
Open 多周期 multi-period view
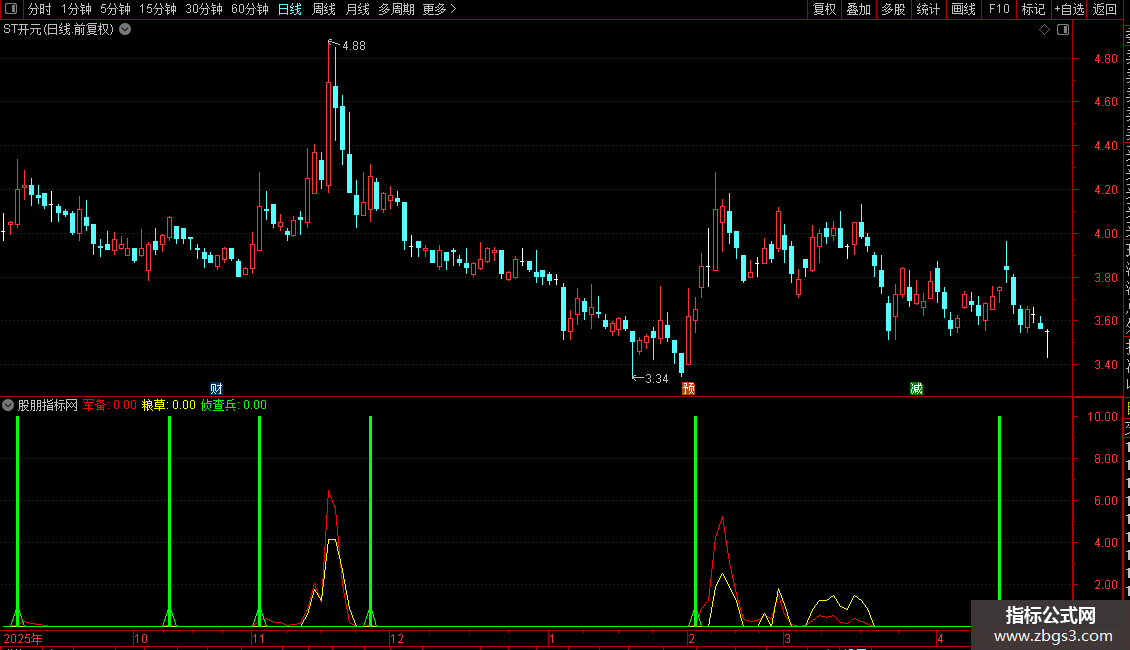point(396,9)
